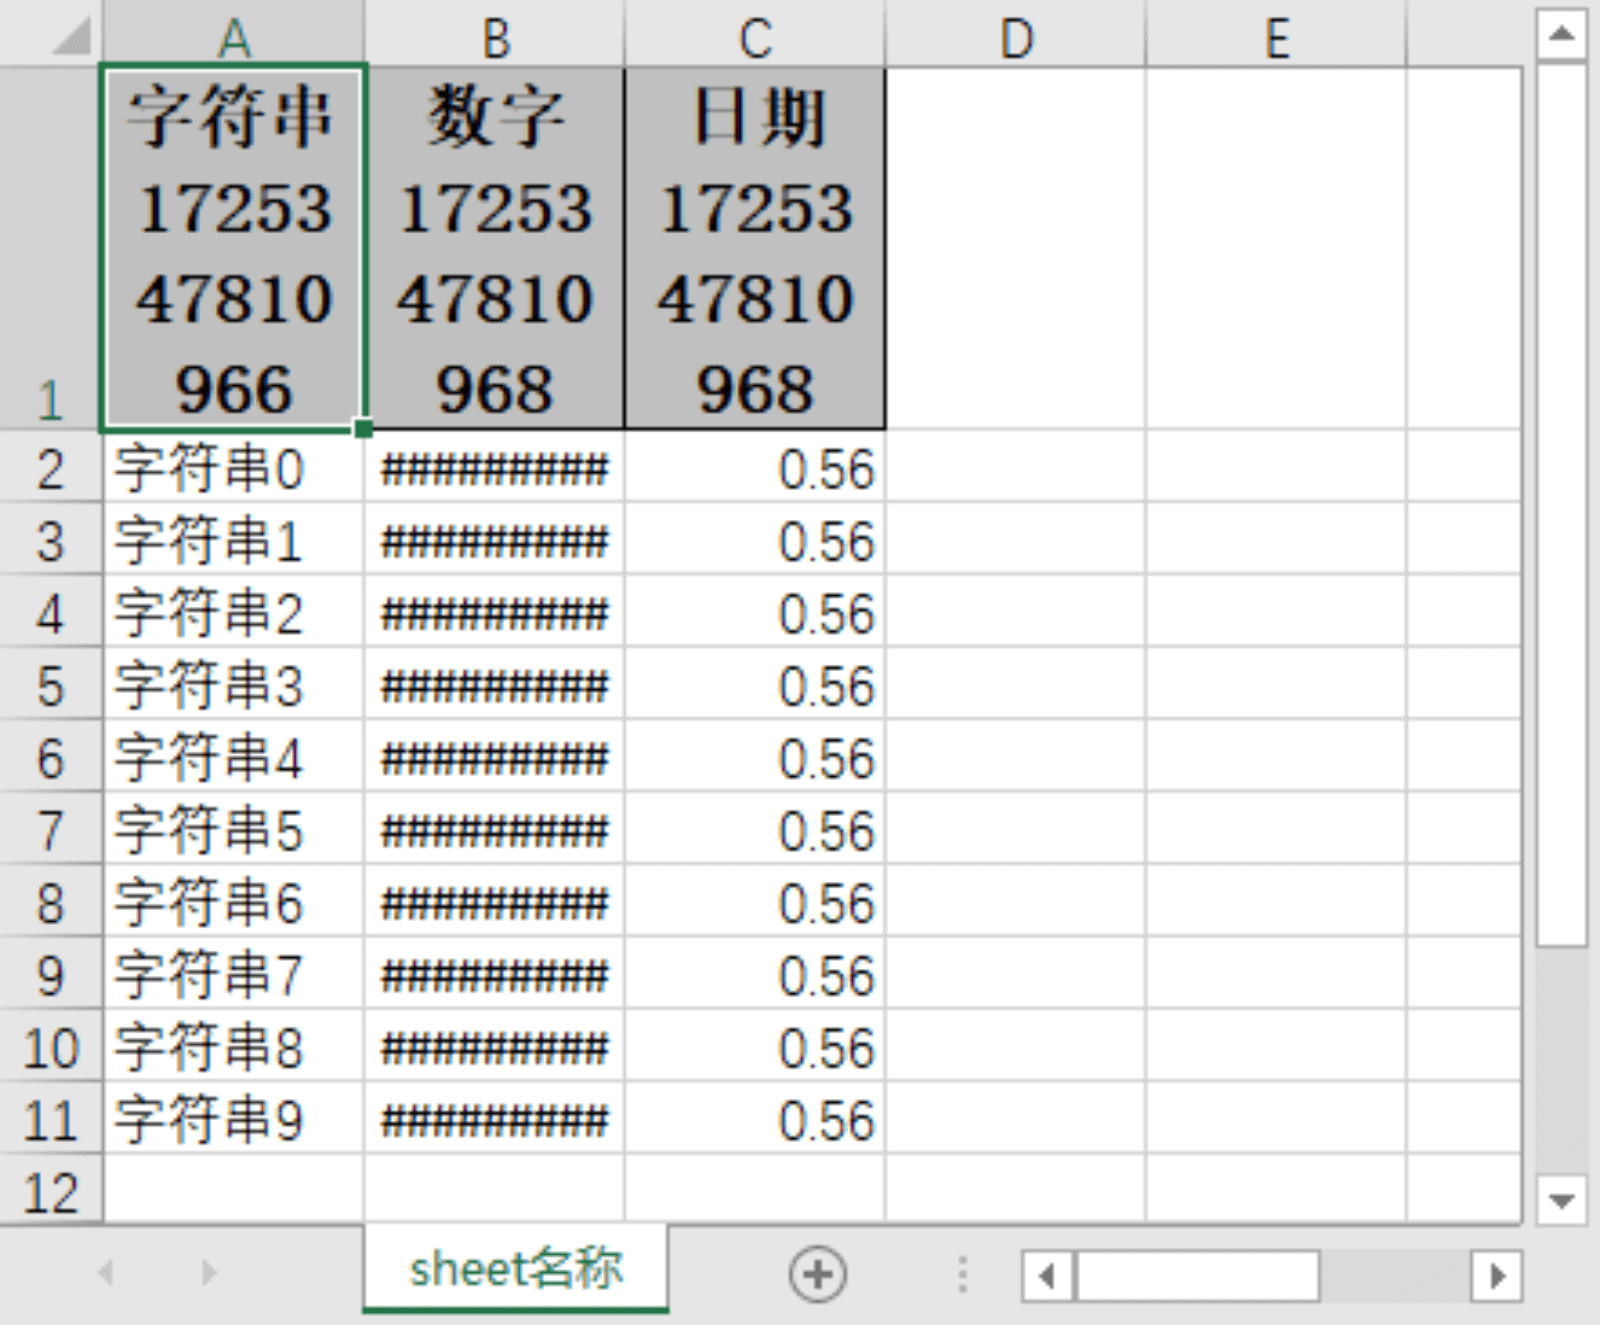Click the three-dot splitter between scrollbars
This screenshot has width=1600, height=1325.
click(x=962, y=1273)
